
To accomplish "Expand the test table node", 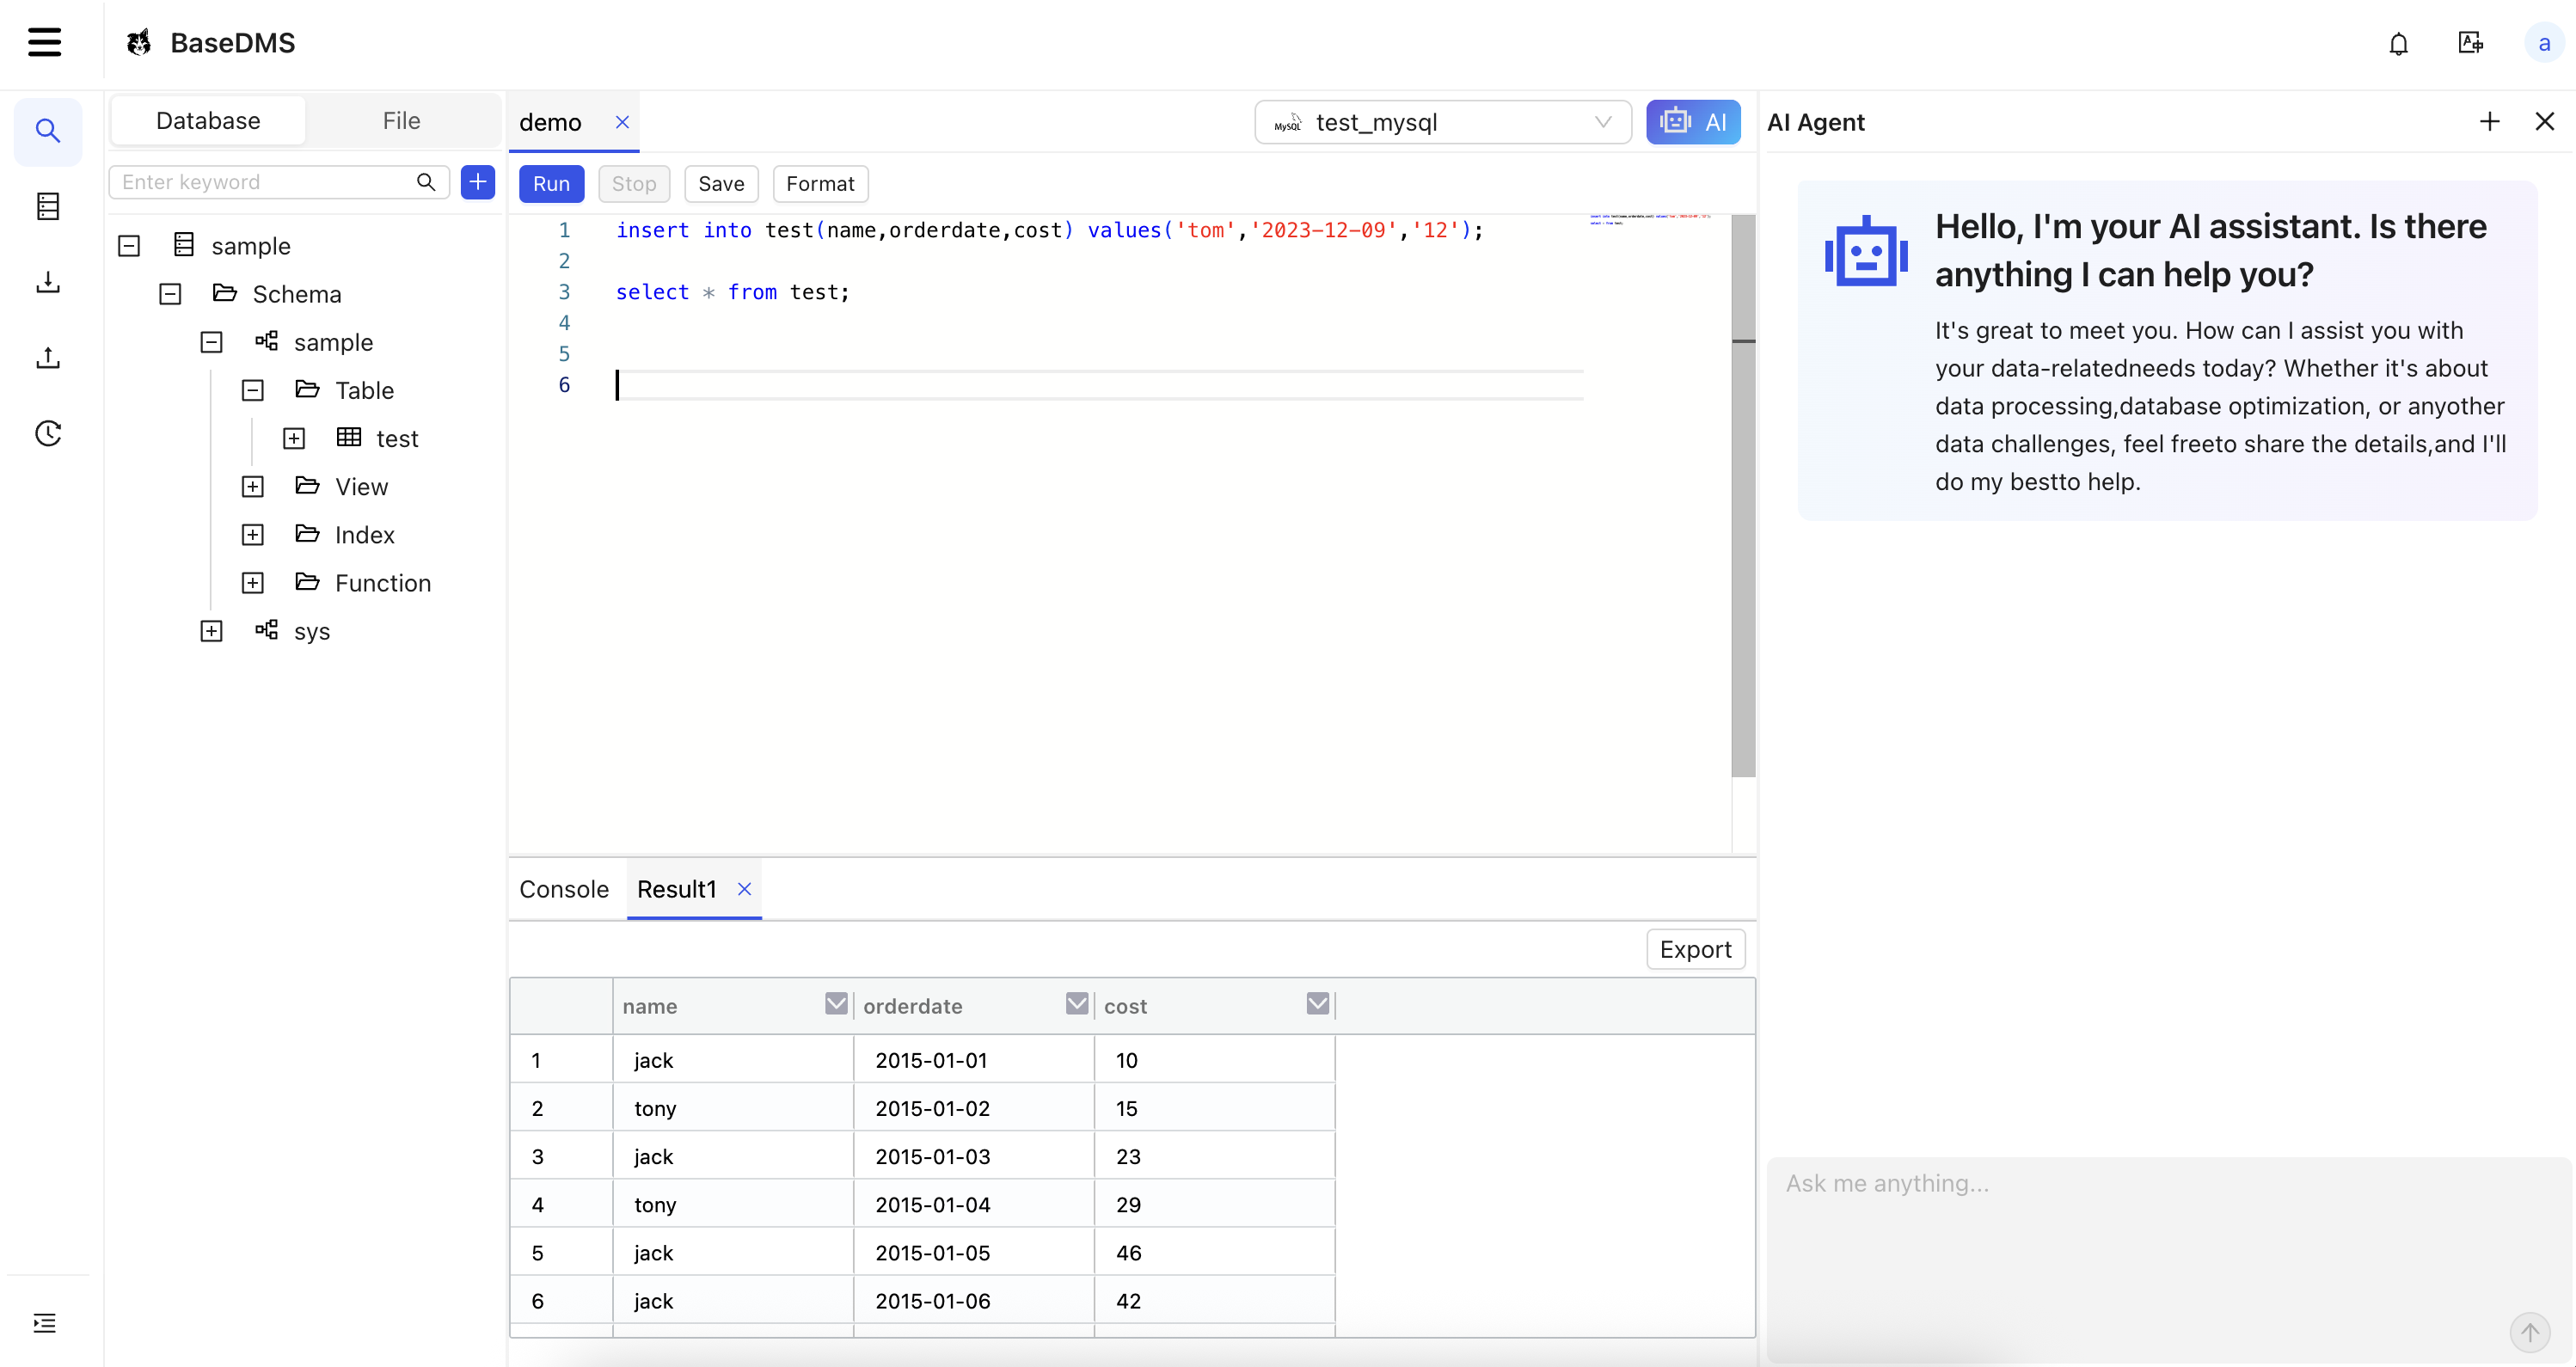I will (x=294, y=438).
